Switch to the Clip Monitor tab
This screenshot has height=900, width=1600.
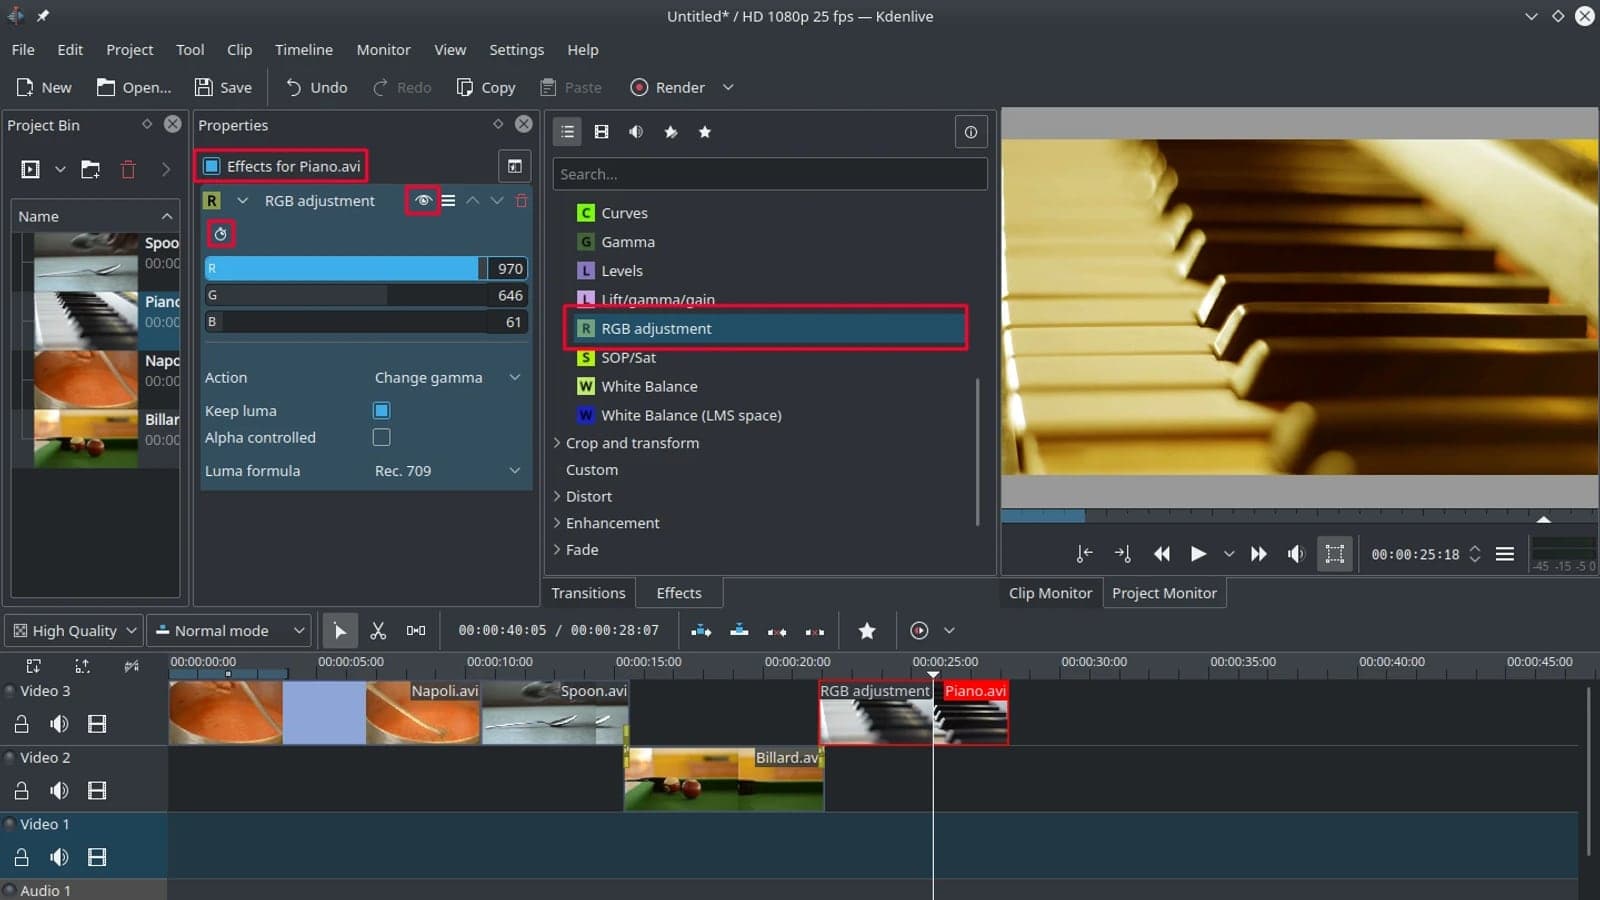pos(1050,593)
